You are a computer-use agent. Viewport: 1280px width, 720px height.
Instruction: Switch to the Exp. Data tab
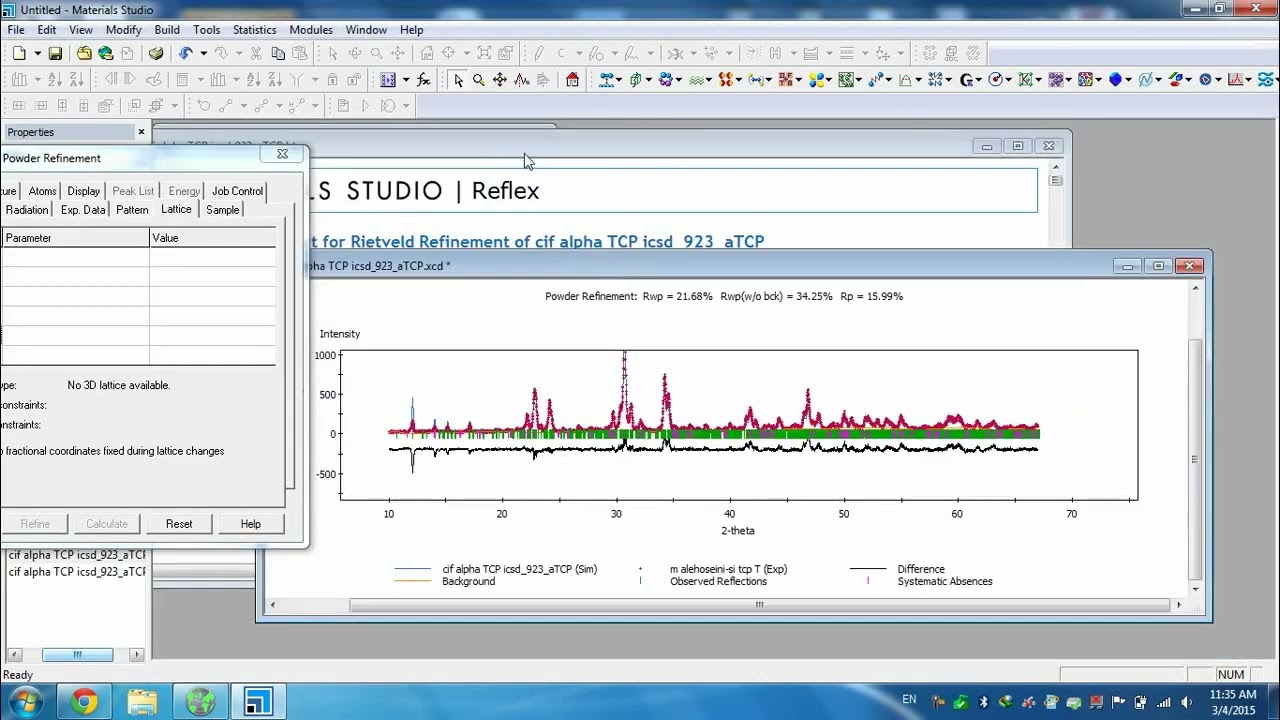click(x=83, y=210)
